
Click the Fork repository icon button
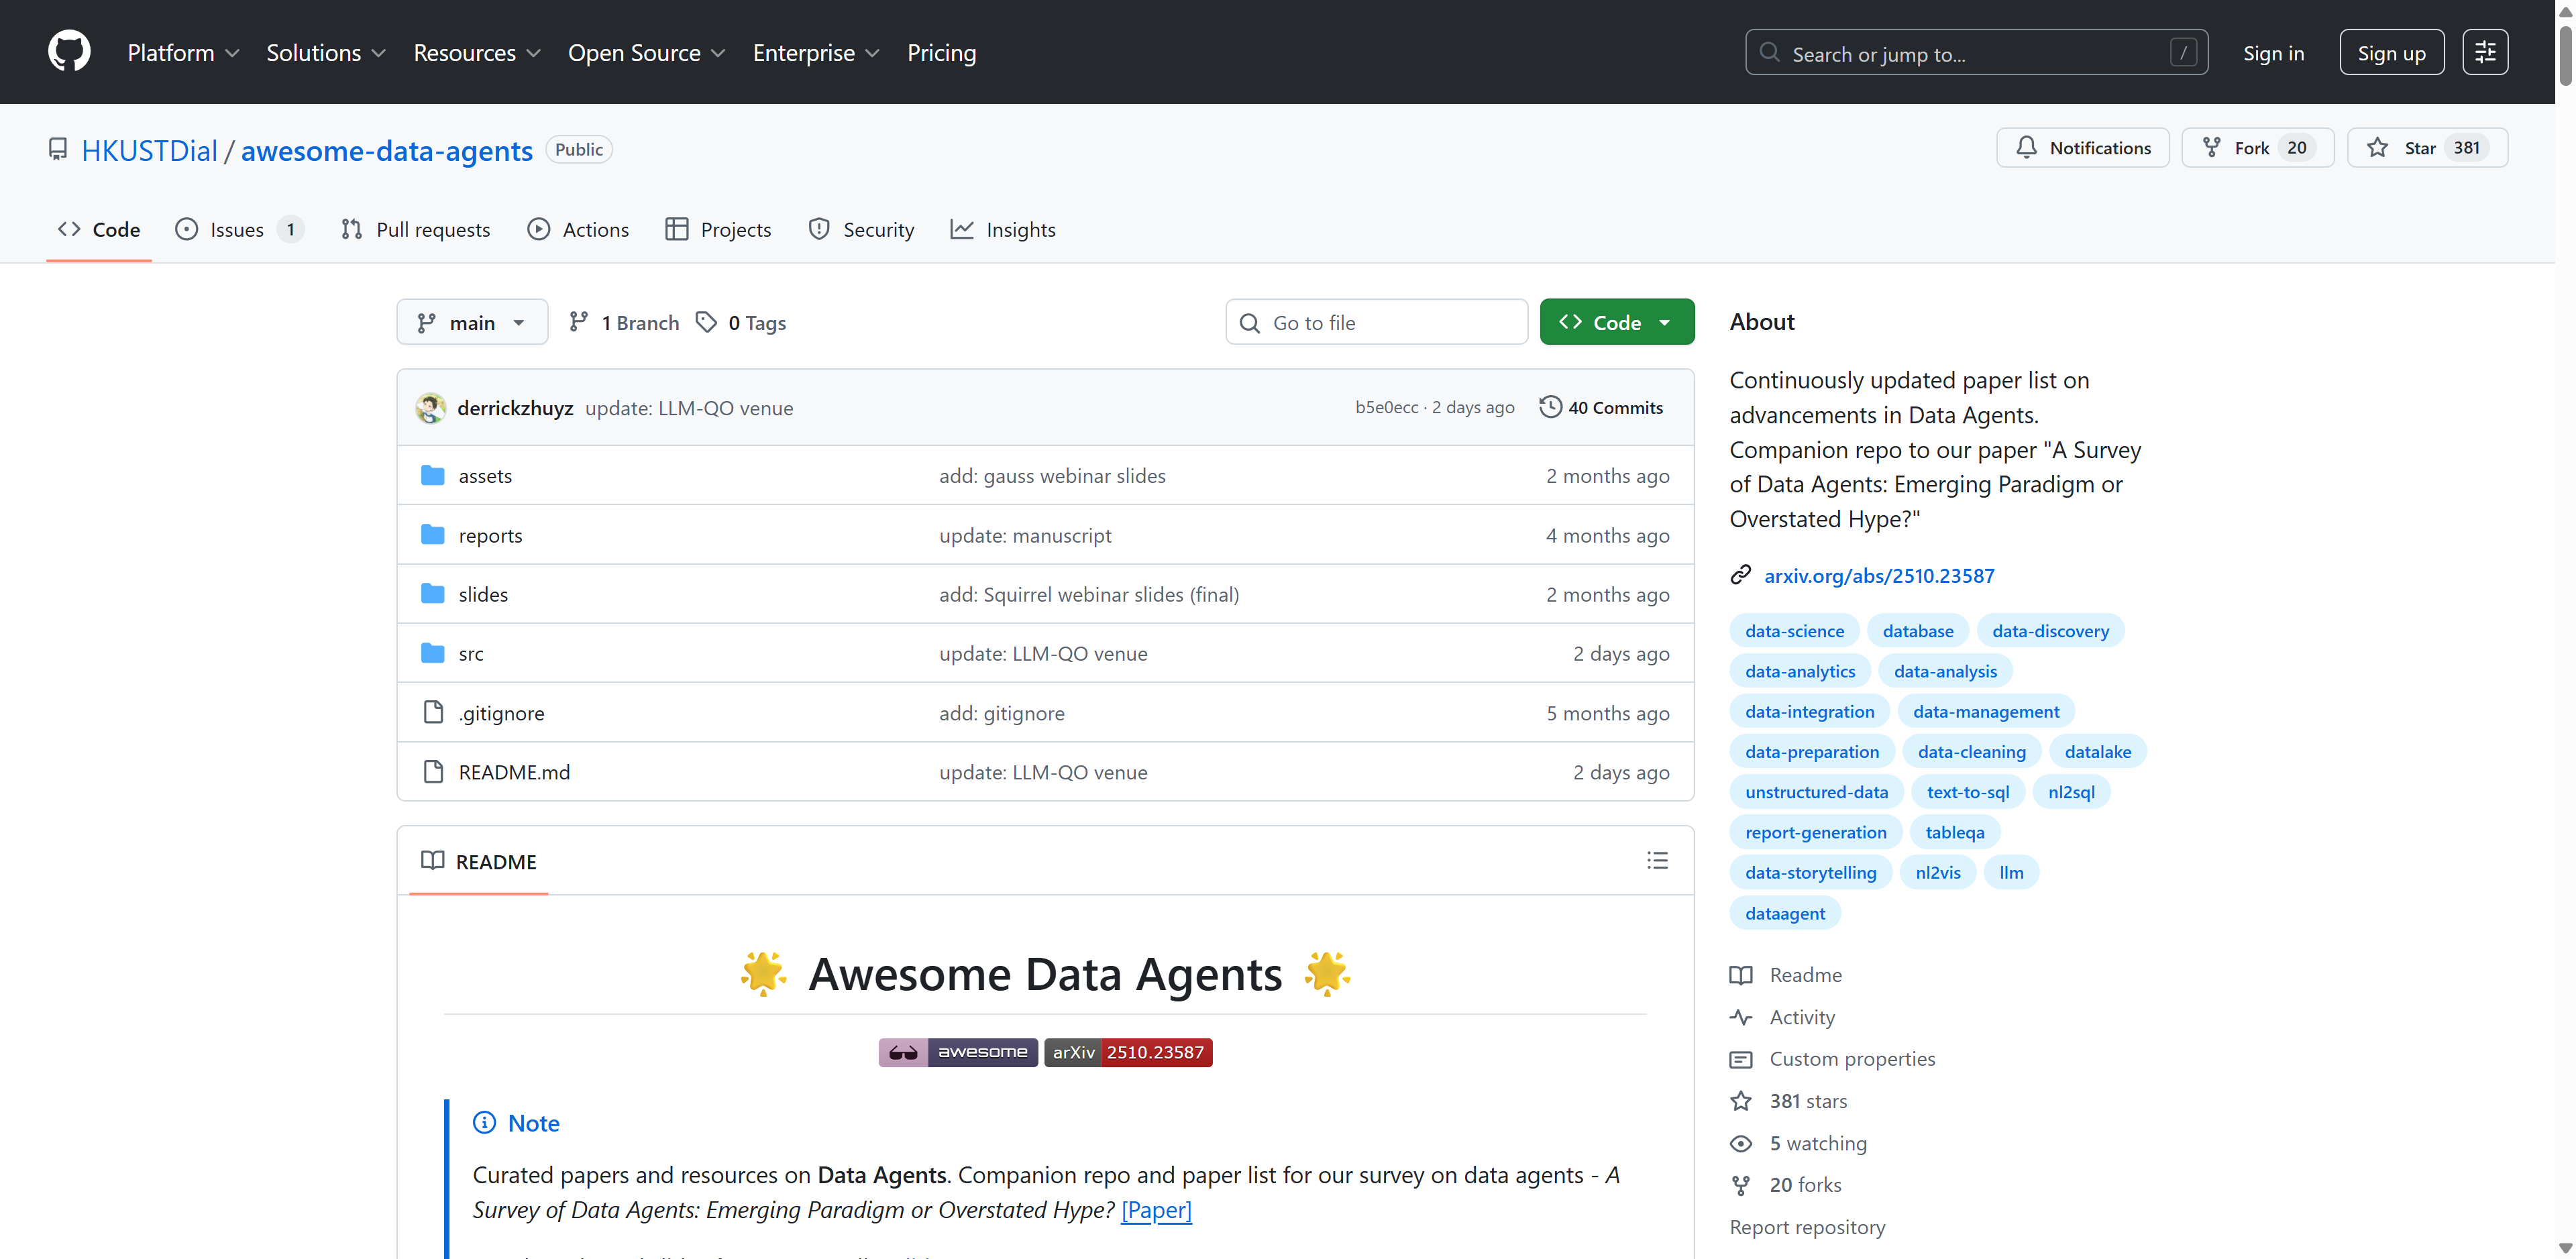[x=2212, y=148]
